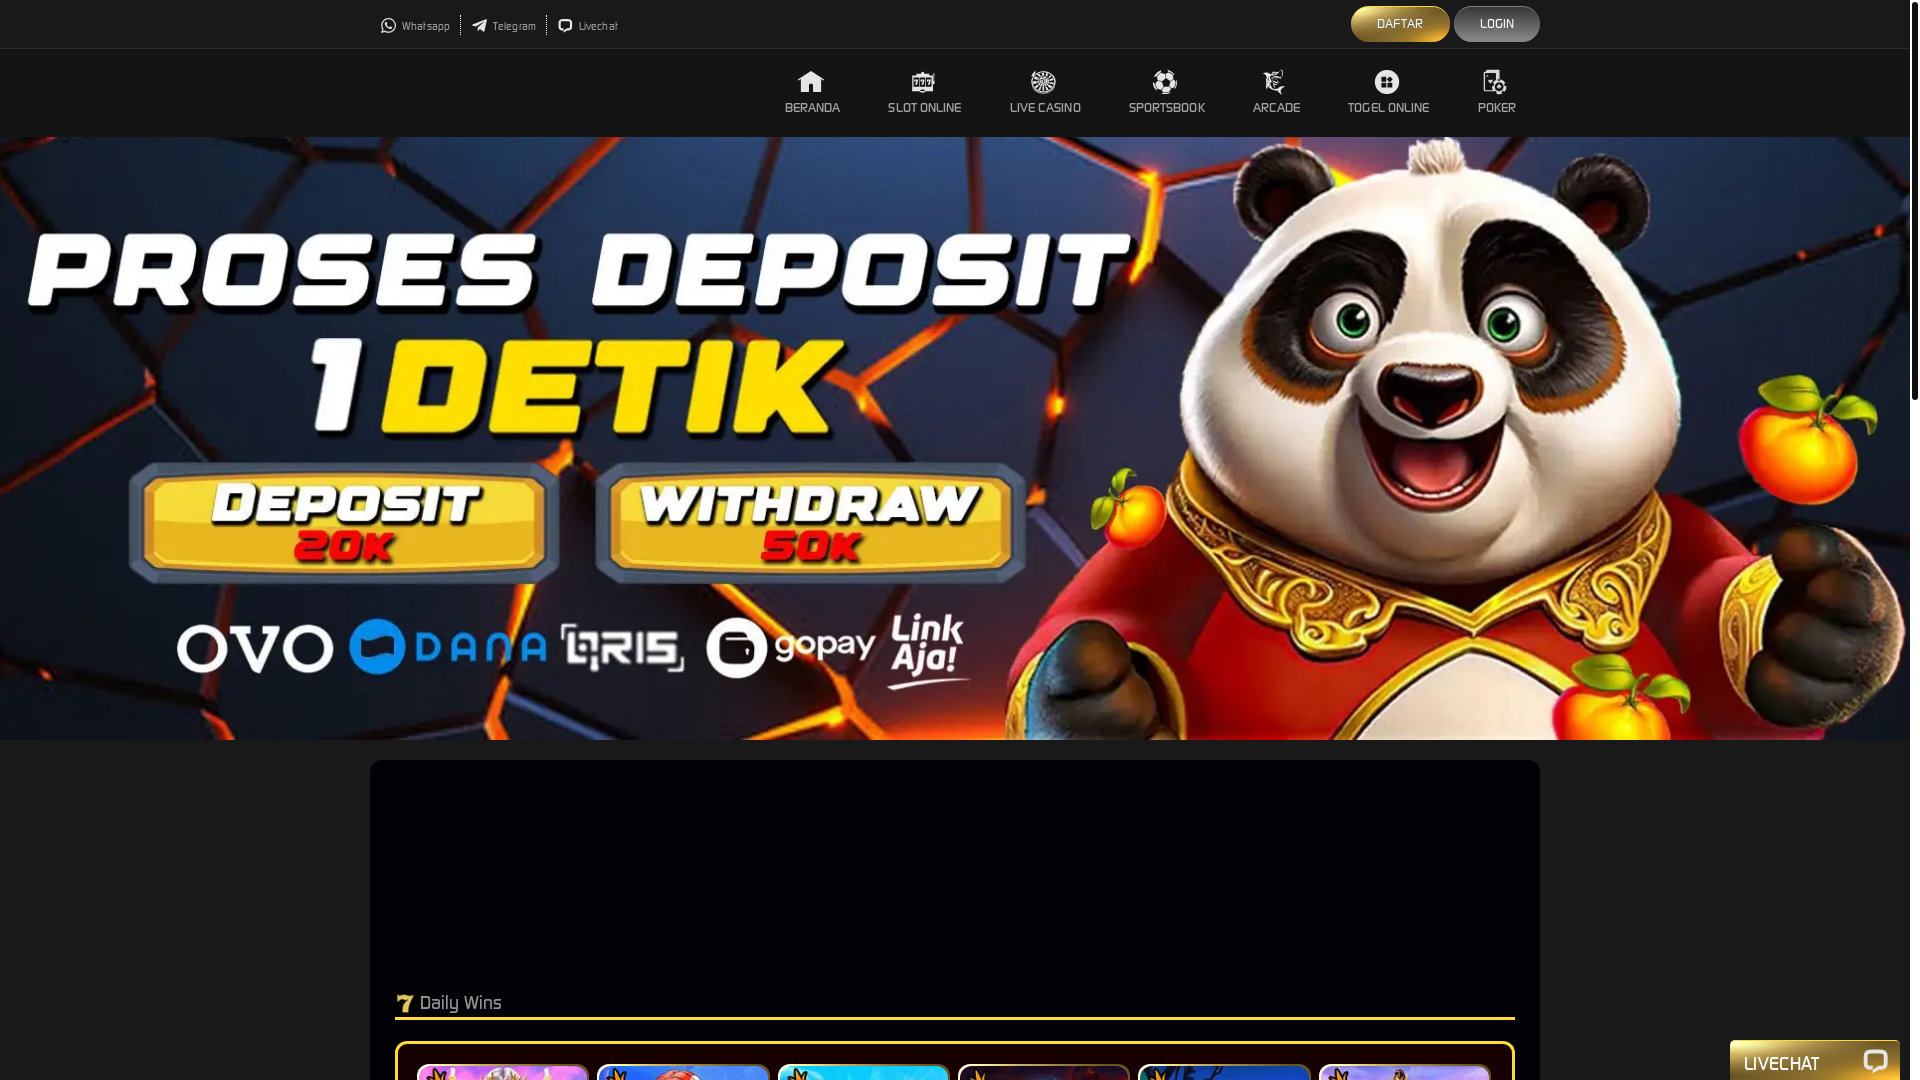Open the POKER menu
The image size is (1920, 1080).
[1497, 108]
